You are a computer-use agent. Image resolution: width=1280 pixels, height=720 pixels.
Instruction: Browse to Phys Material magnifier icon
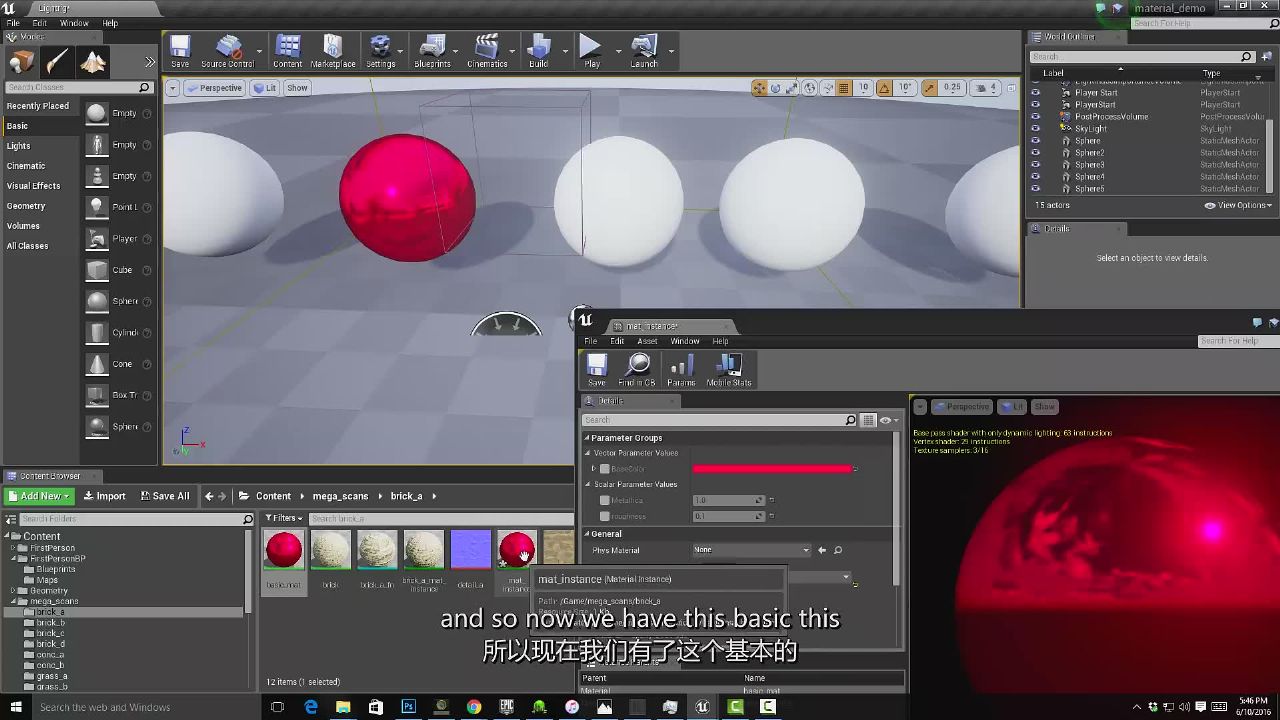coord(838,550)
